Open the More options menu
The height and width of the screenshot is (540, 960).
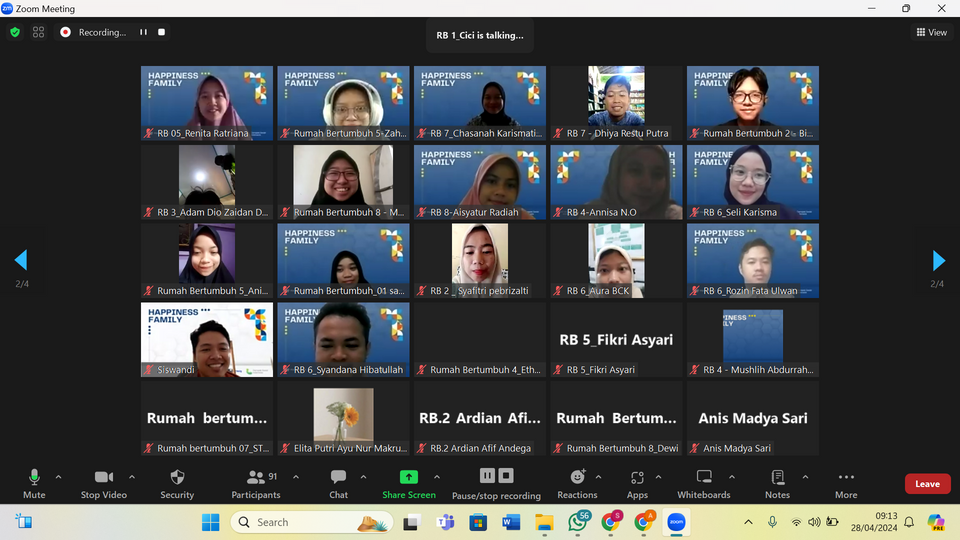point(846,478)
